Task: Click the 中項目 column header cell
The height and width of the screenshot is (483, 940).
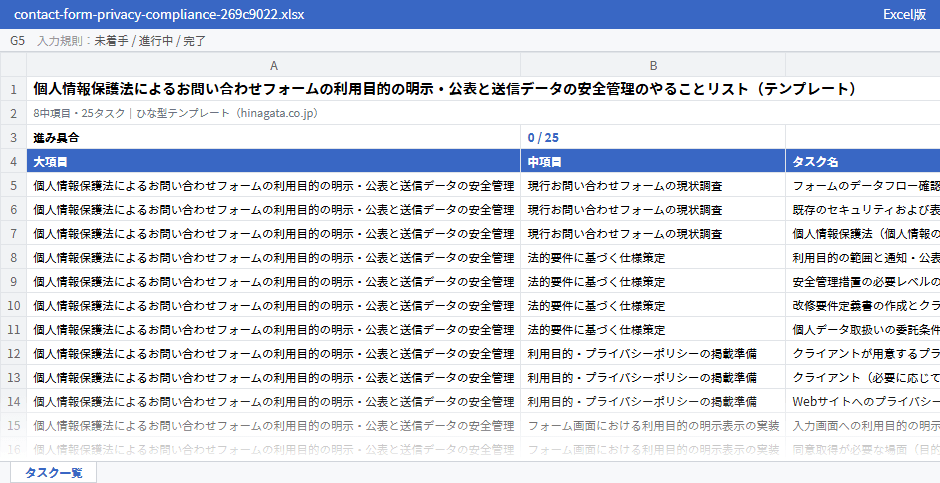Action: tap(653, 161)
